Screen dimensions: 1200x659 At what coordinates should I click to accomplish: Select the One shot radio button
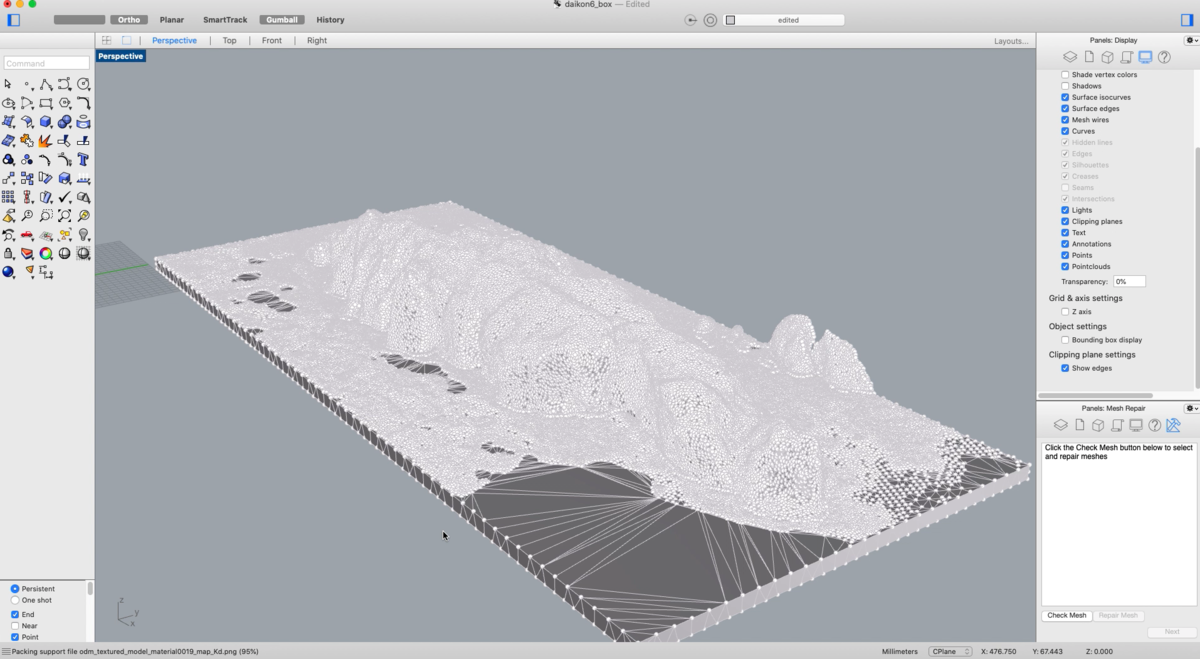tap(15, 600)
